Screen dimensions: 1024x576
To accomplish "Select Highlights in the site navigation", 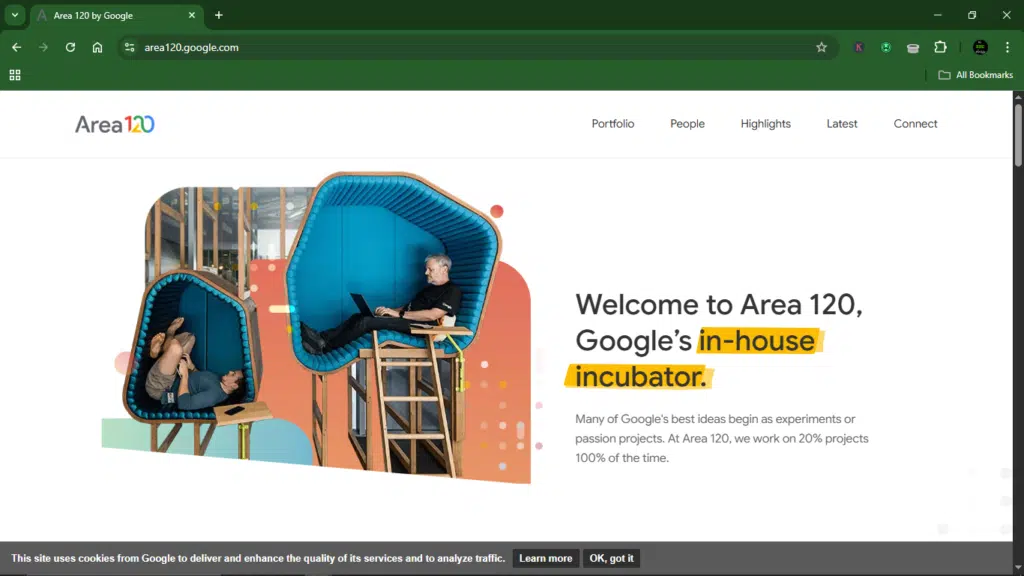I will click(x=765, y=124).
